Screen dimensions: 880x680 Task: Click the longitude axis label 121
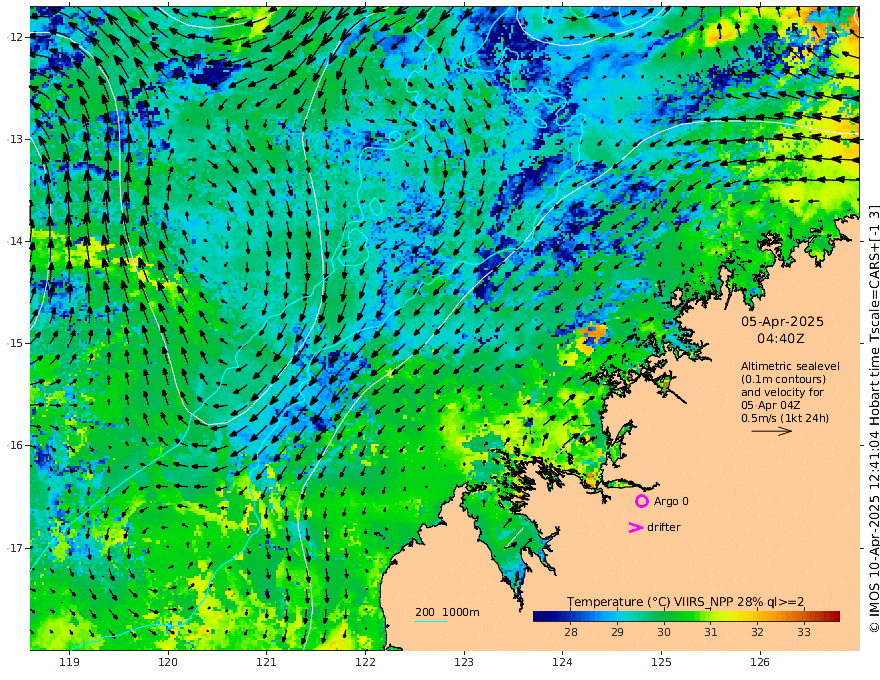[x=267, y=663]
